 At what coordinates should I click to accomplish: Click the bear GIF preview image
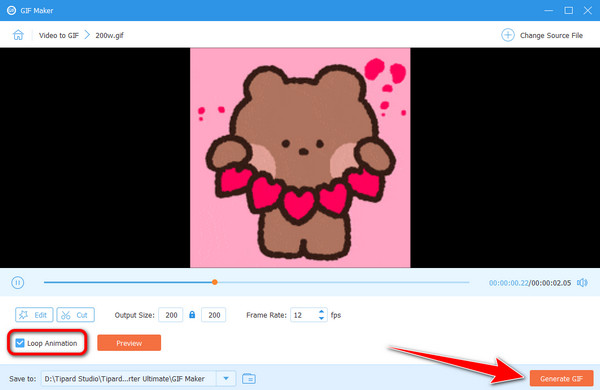(300, 158)
